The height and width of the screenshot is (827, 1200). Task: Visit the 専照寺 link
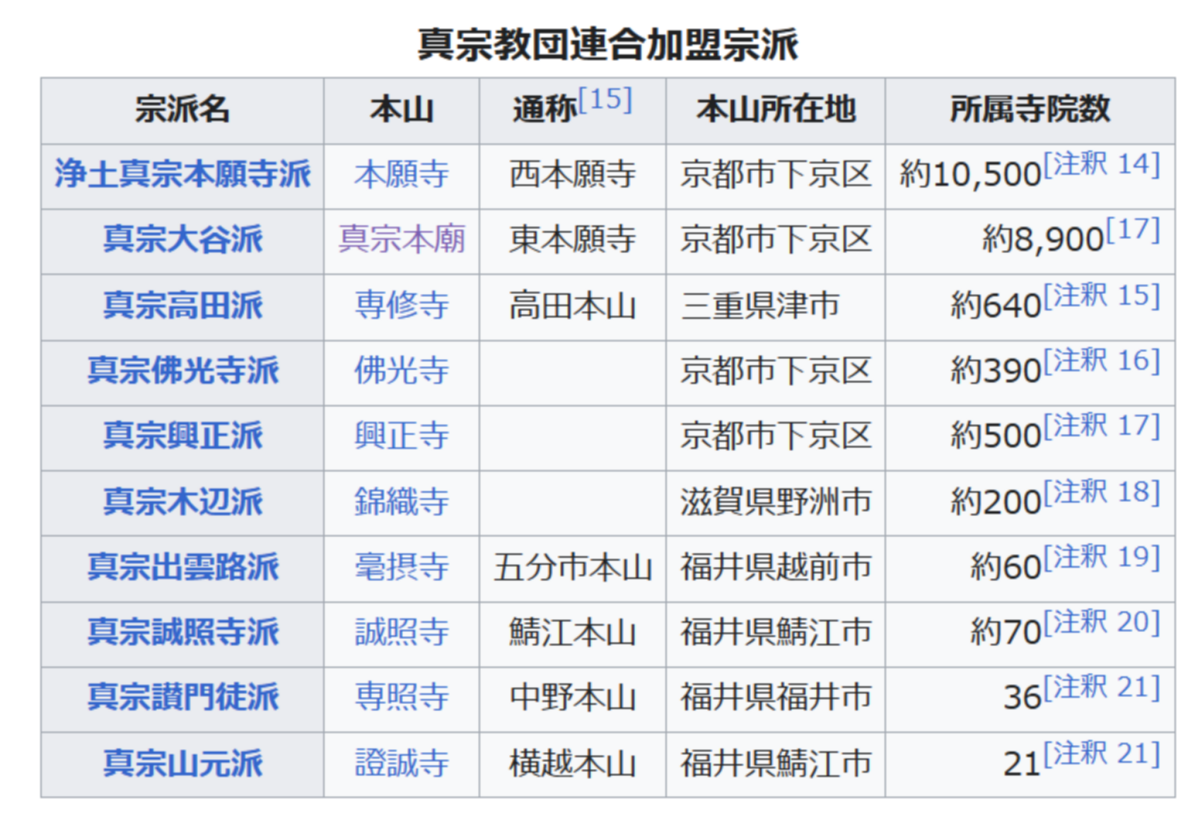pos(401,697)
